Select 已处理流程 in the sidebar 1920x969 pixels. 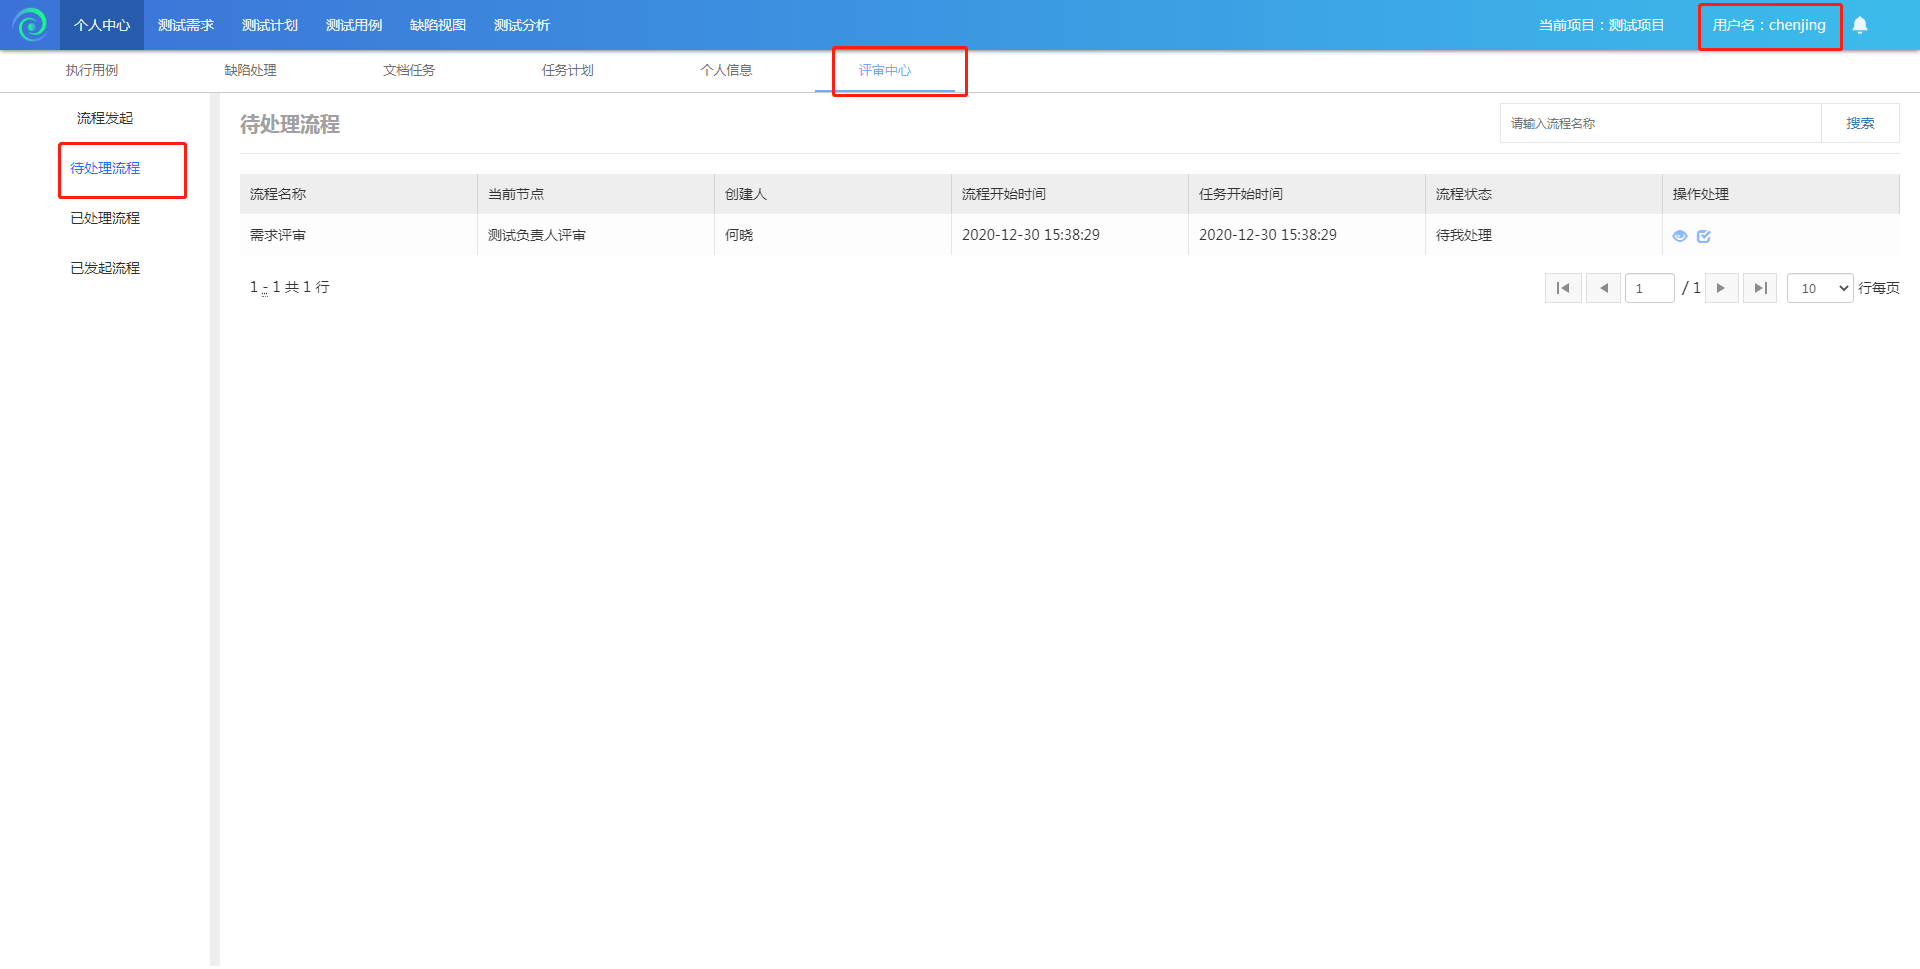[105, 218]
